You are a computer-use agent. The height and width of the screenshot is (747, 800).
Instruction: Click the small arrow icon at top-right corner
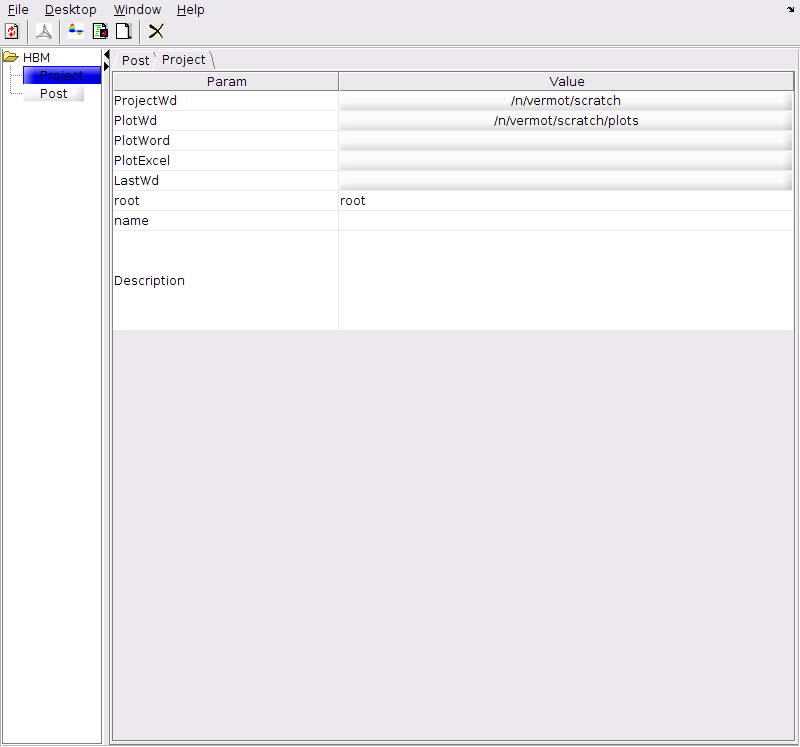coord(791,9)
